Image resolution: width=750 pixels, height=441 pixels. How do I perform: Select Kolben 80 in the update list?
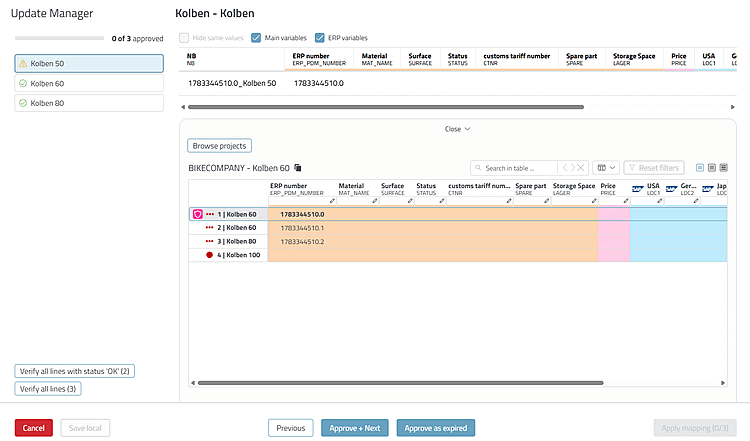(89, 103)
